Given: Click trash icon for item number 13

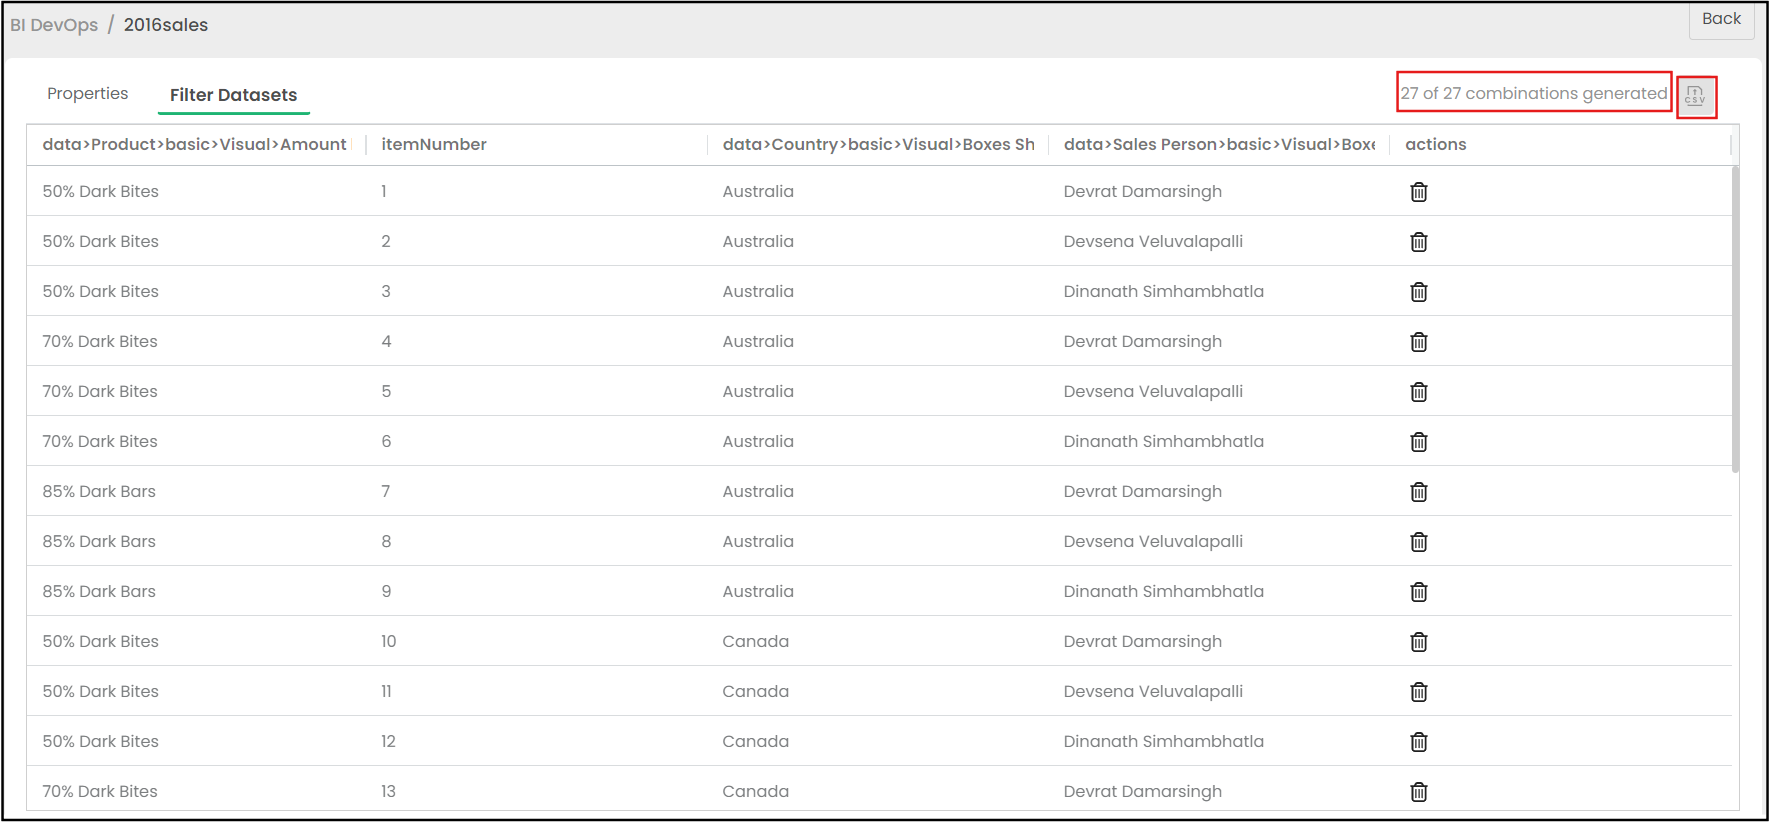Looking at the screenshot, I should [1418, 792].
